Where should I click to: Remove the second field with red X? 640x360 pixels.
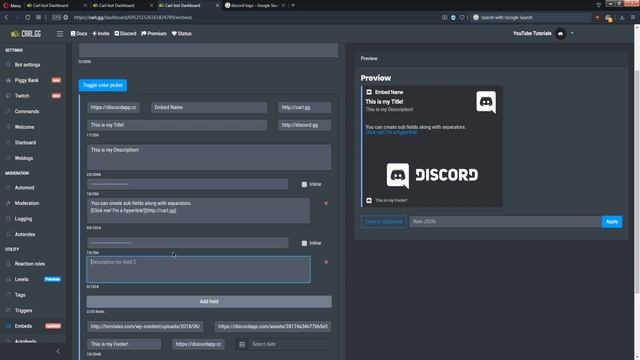pos(326,262)
